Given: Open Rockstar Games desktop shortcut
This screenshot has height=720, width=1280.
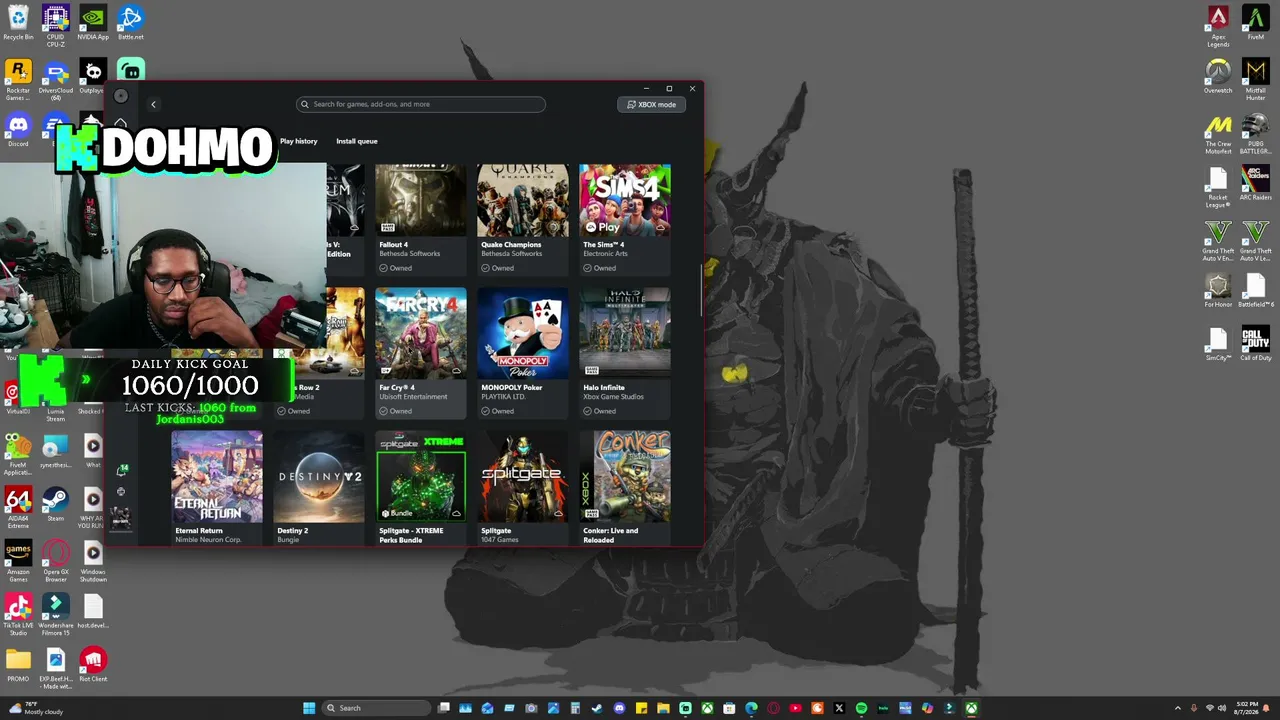Looking at the screenshot, I should [18, 80].
